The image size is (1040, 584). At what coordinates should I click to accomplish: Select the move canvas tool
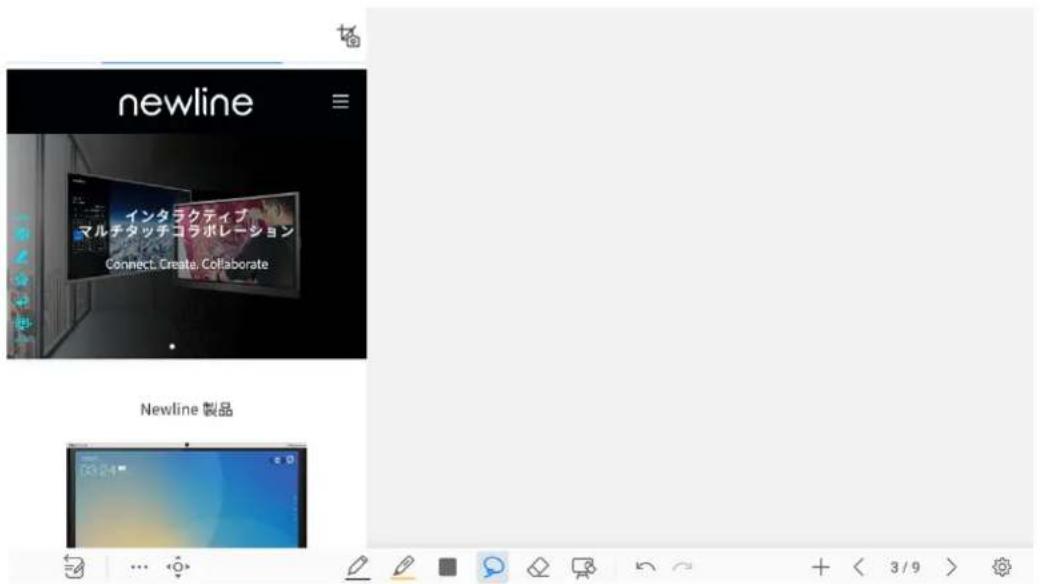(178, 567)
